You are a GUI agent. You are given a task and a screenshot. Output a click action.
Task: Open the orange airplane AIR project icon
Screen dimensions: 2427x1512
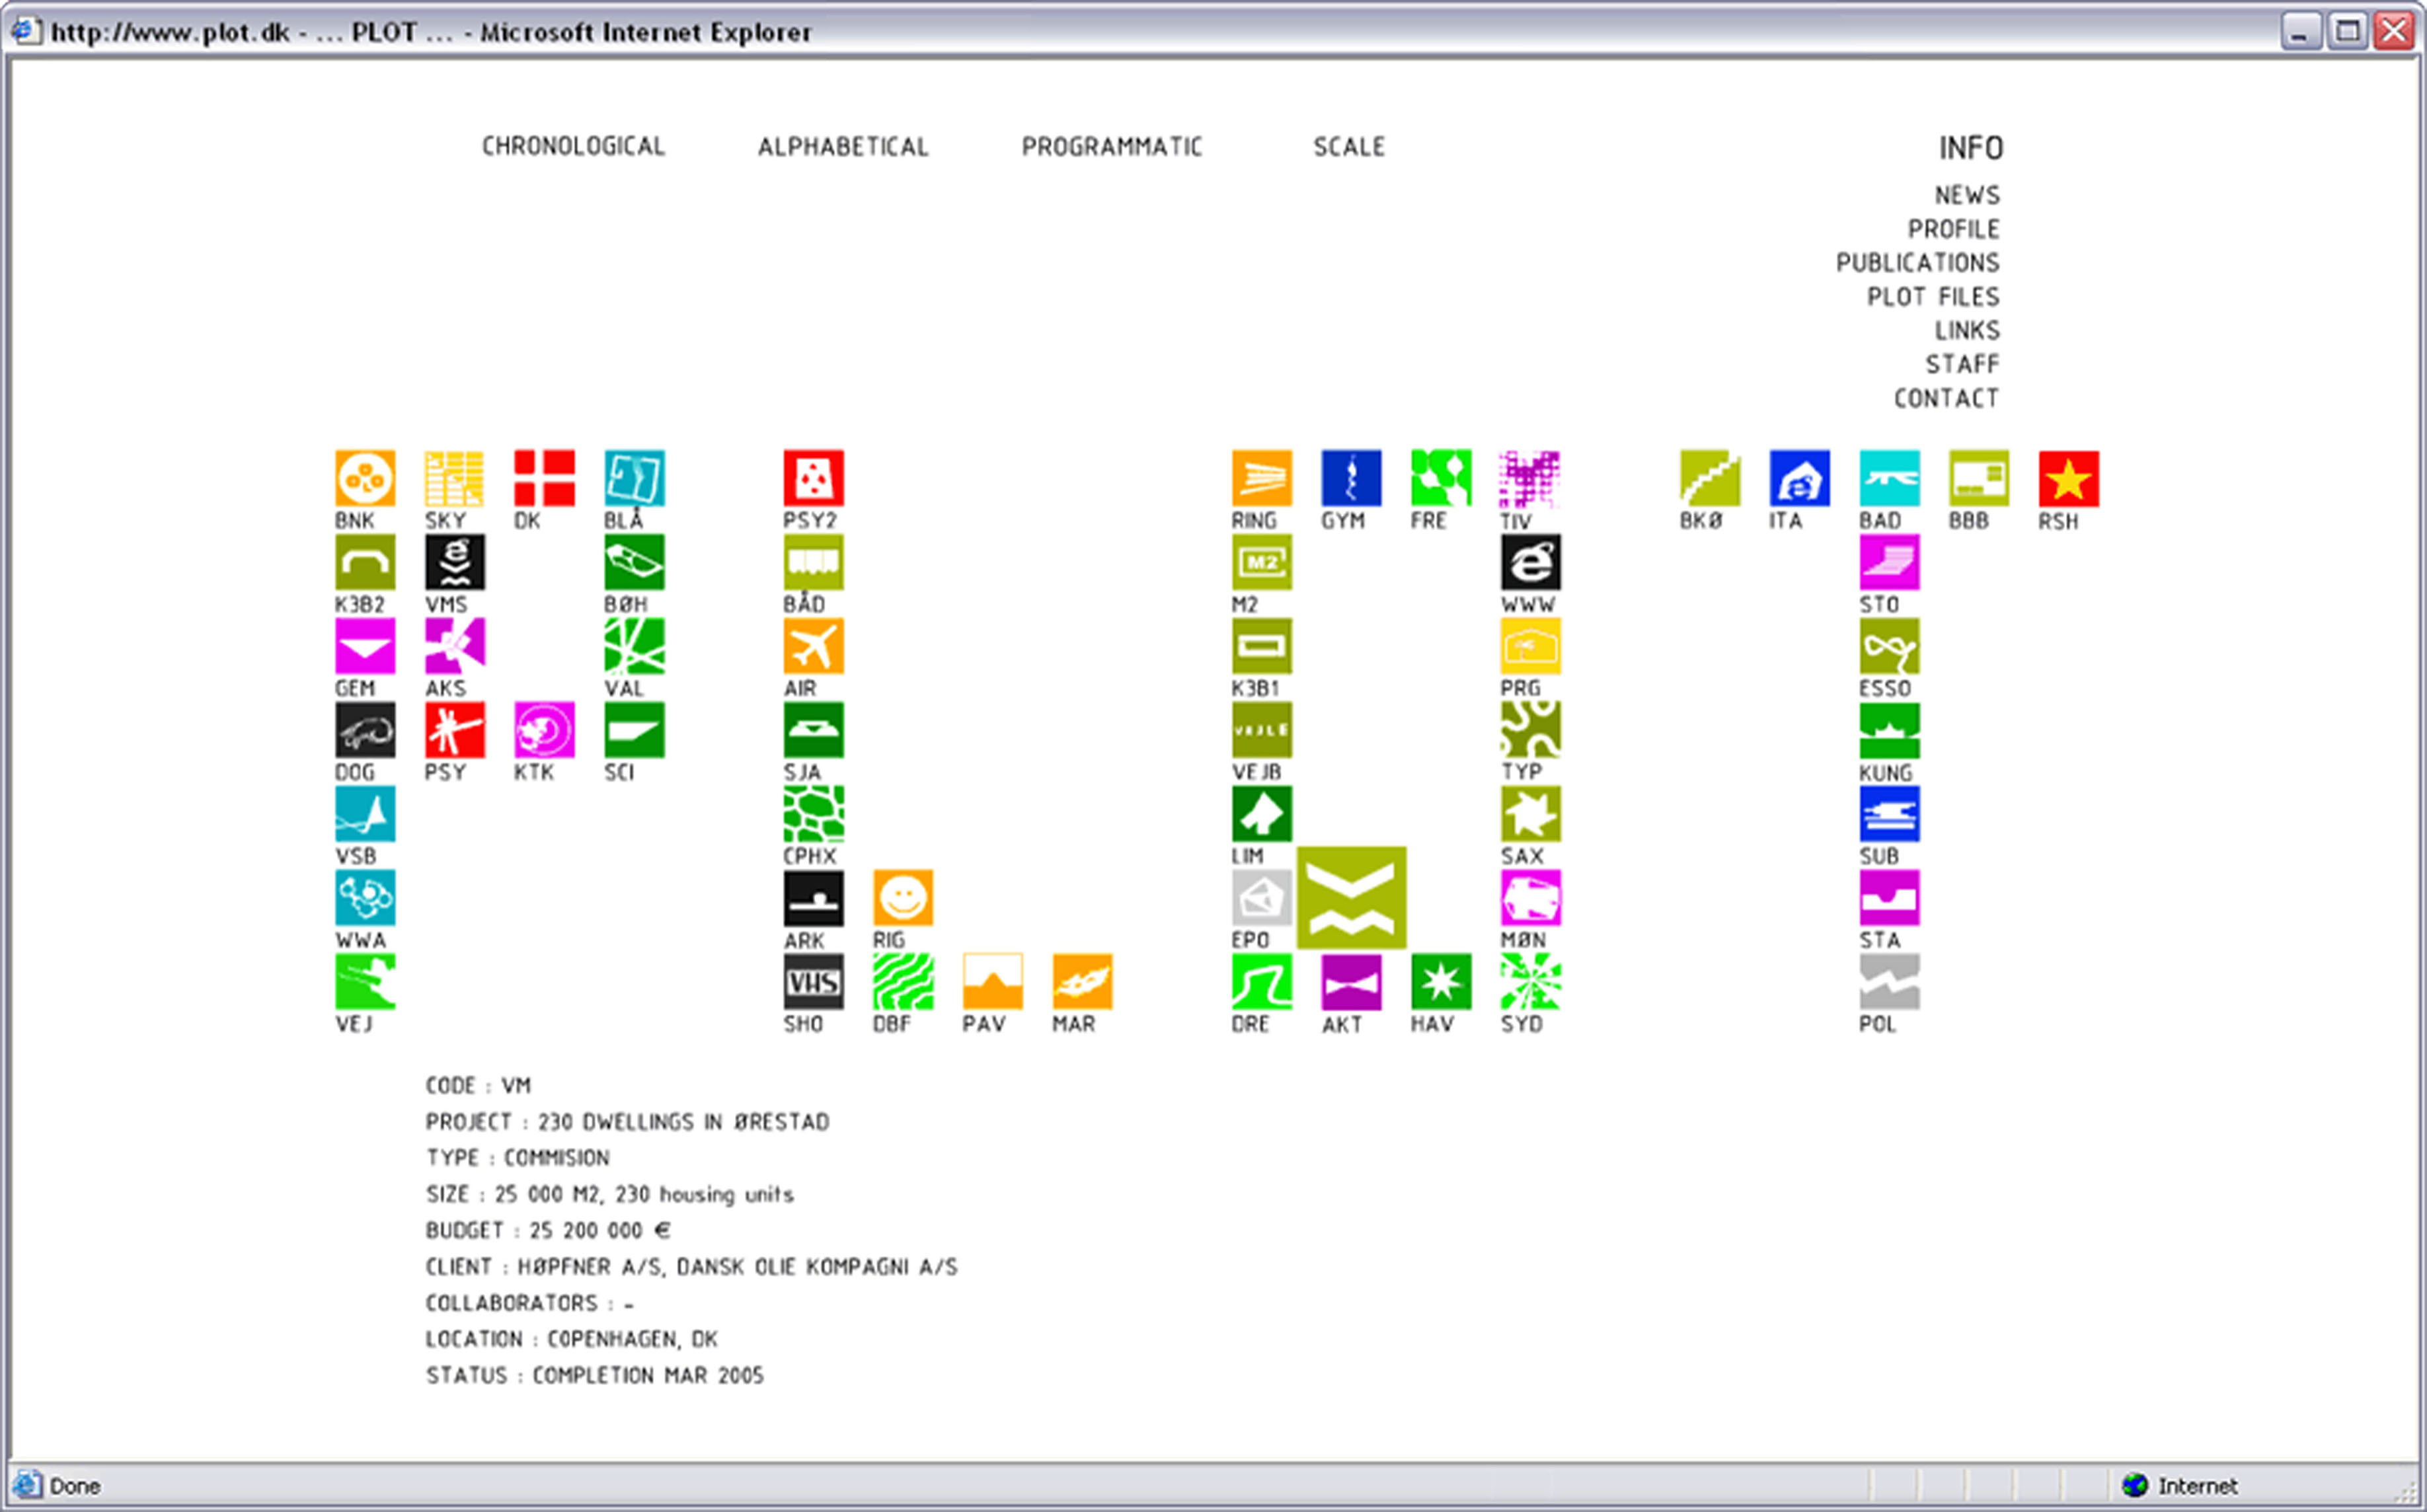pos(813,646)
